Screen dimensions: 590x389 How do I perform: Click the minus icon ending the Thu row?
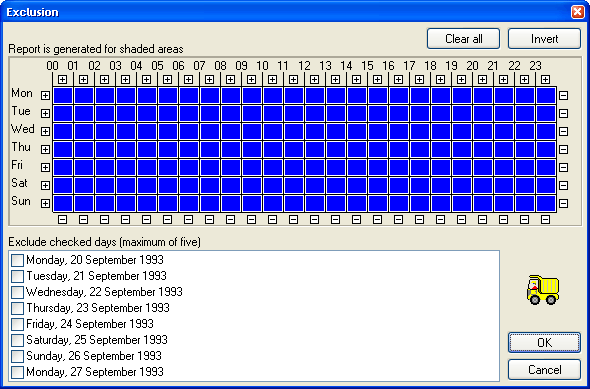563,149
